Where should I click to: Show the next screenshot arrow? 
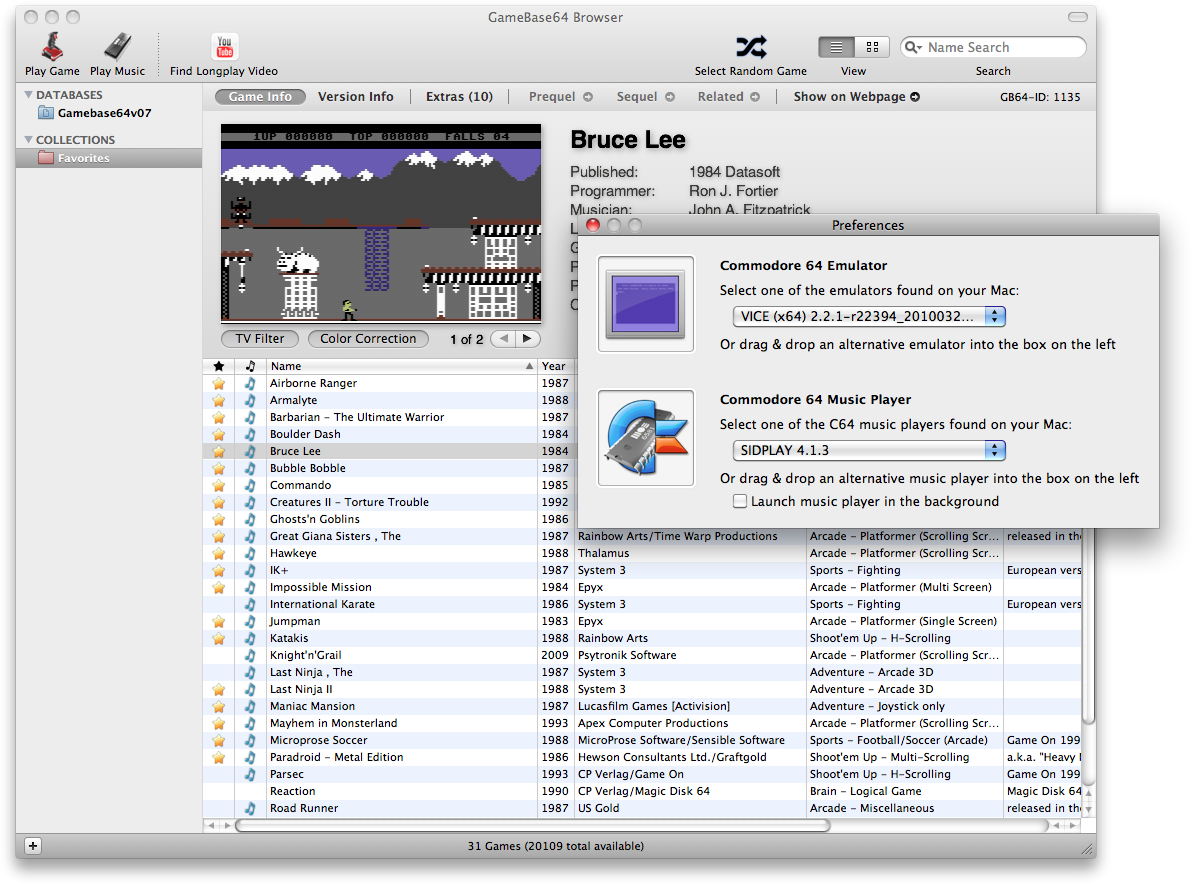coord(528,339)
